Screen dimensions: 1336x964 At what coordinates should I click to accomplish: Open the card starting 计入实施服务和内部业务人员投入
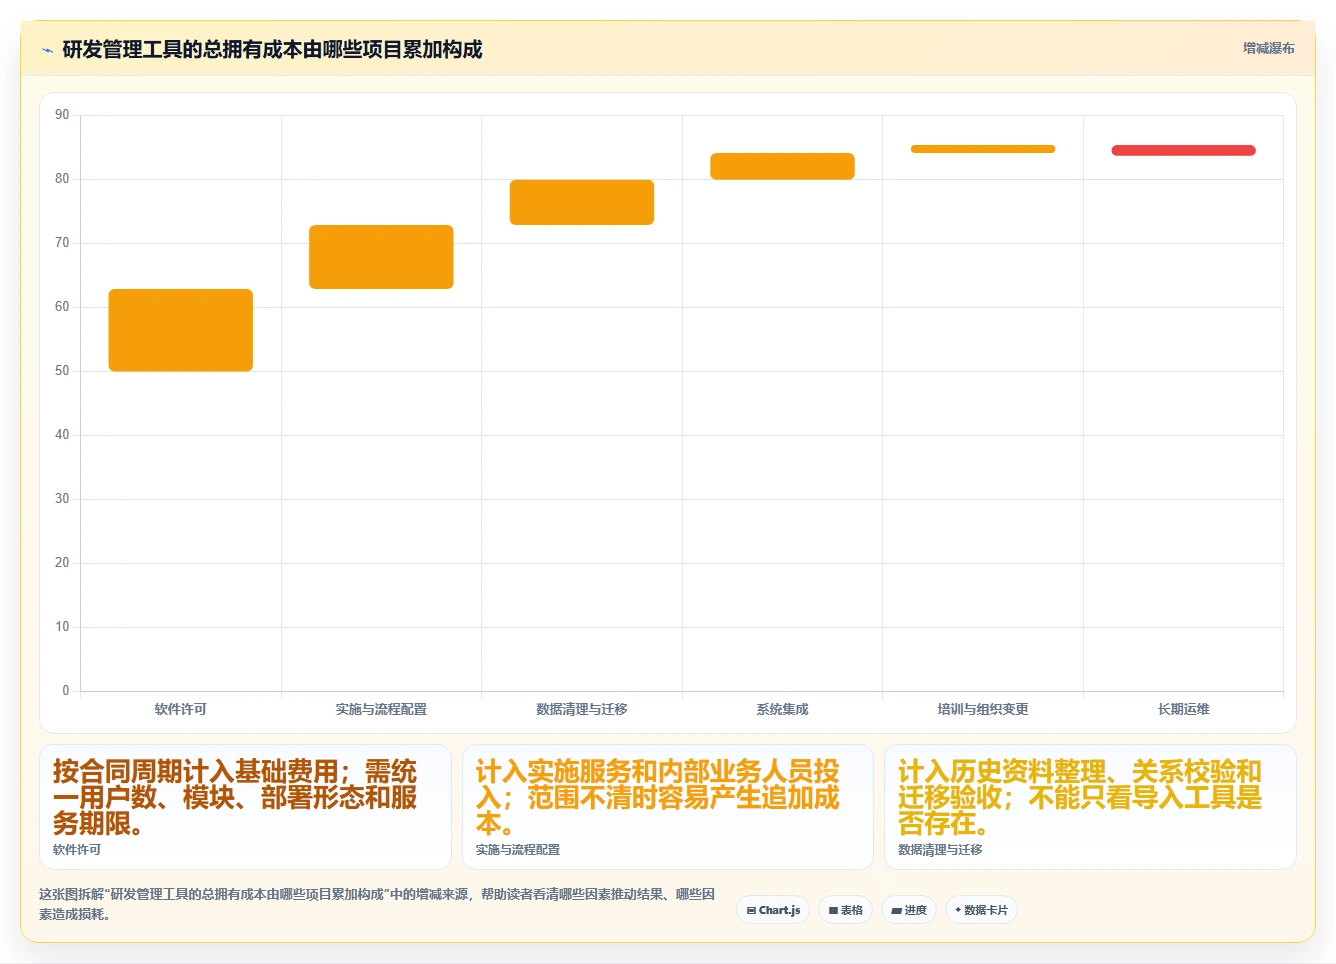point(667,807)
